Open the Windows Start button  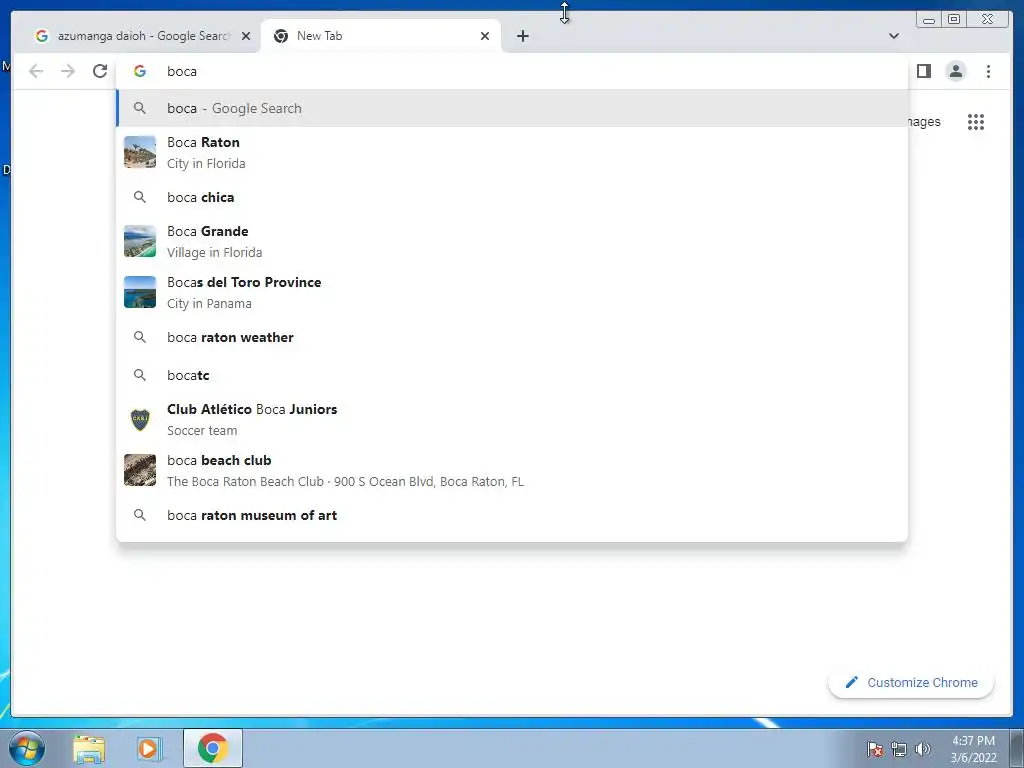click(27, 748)
